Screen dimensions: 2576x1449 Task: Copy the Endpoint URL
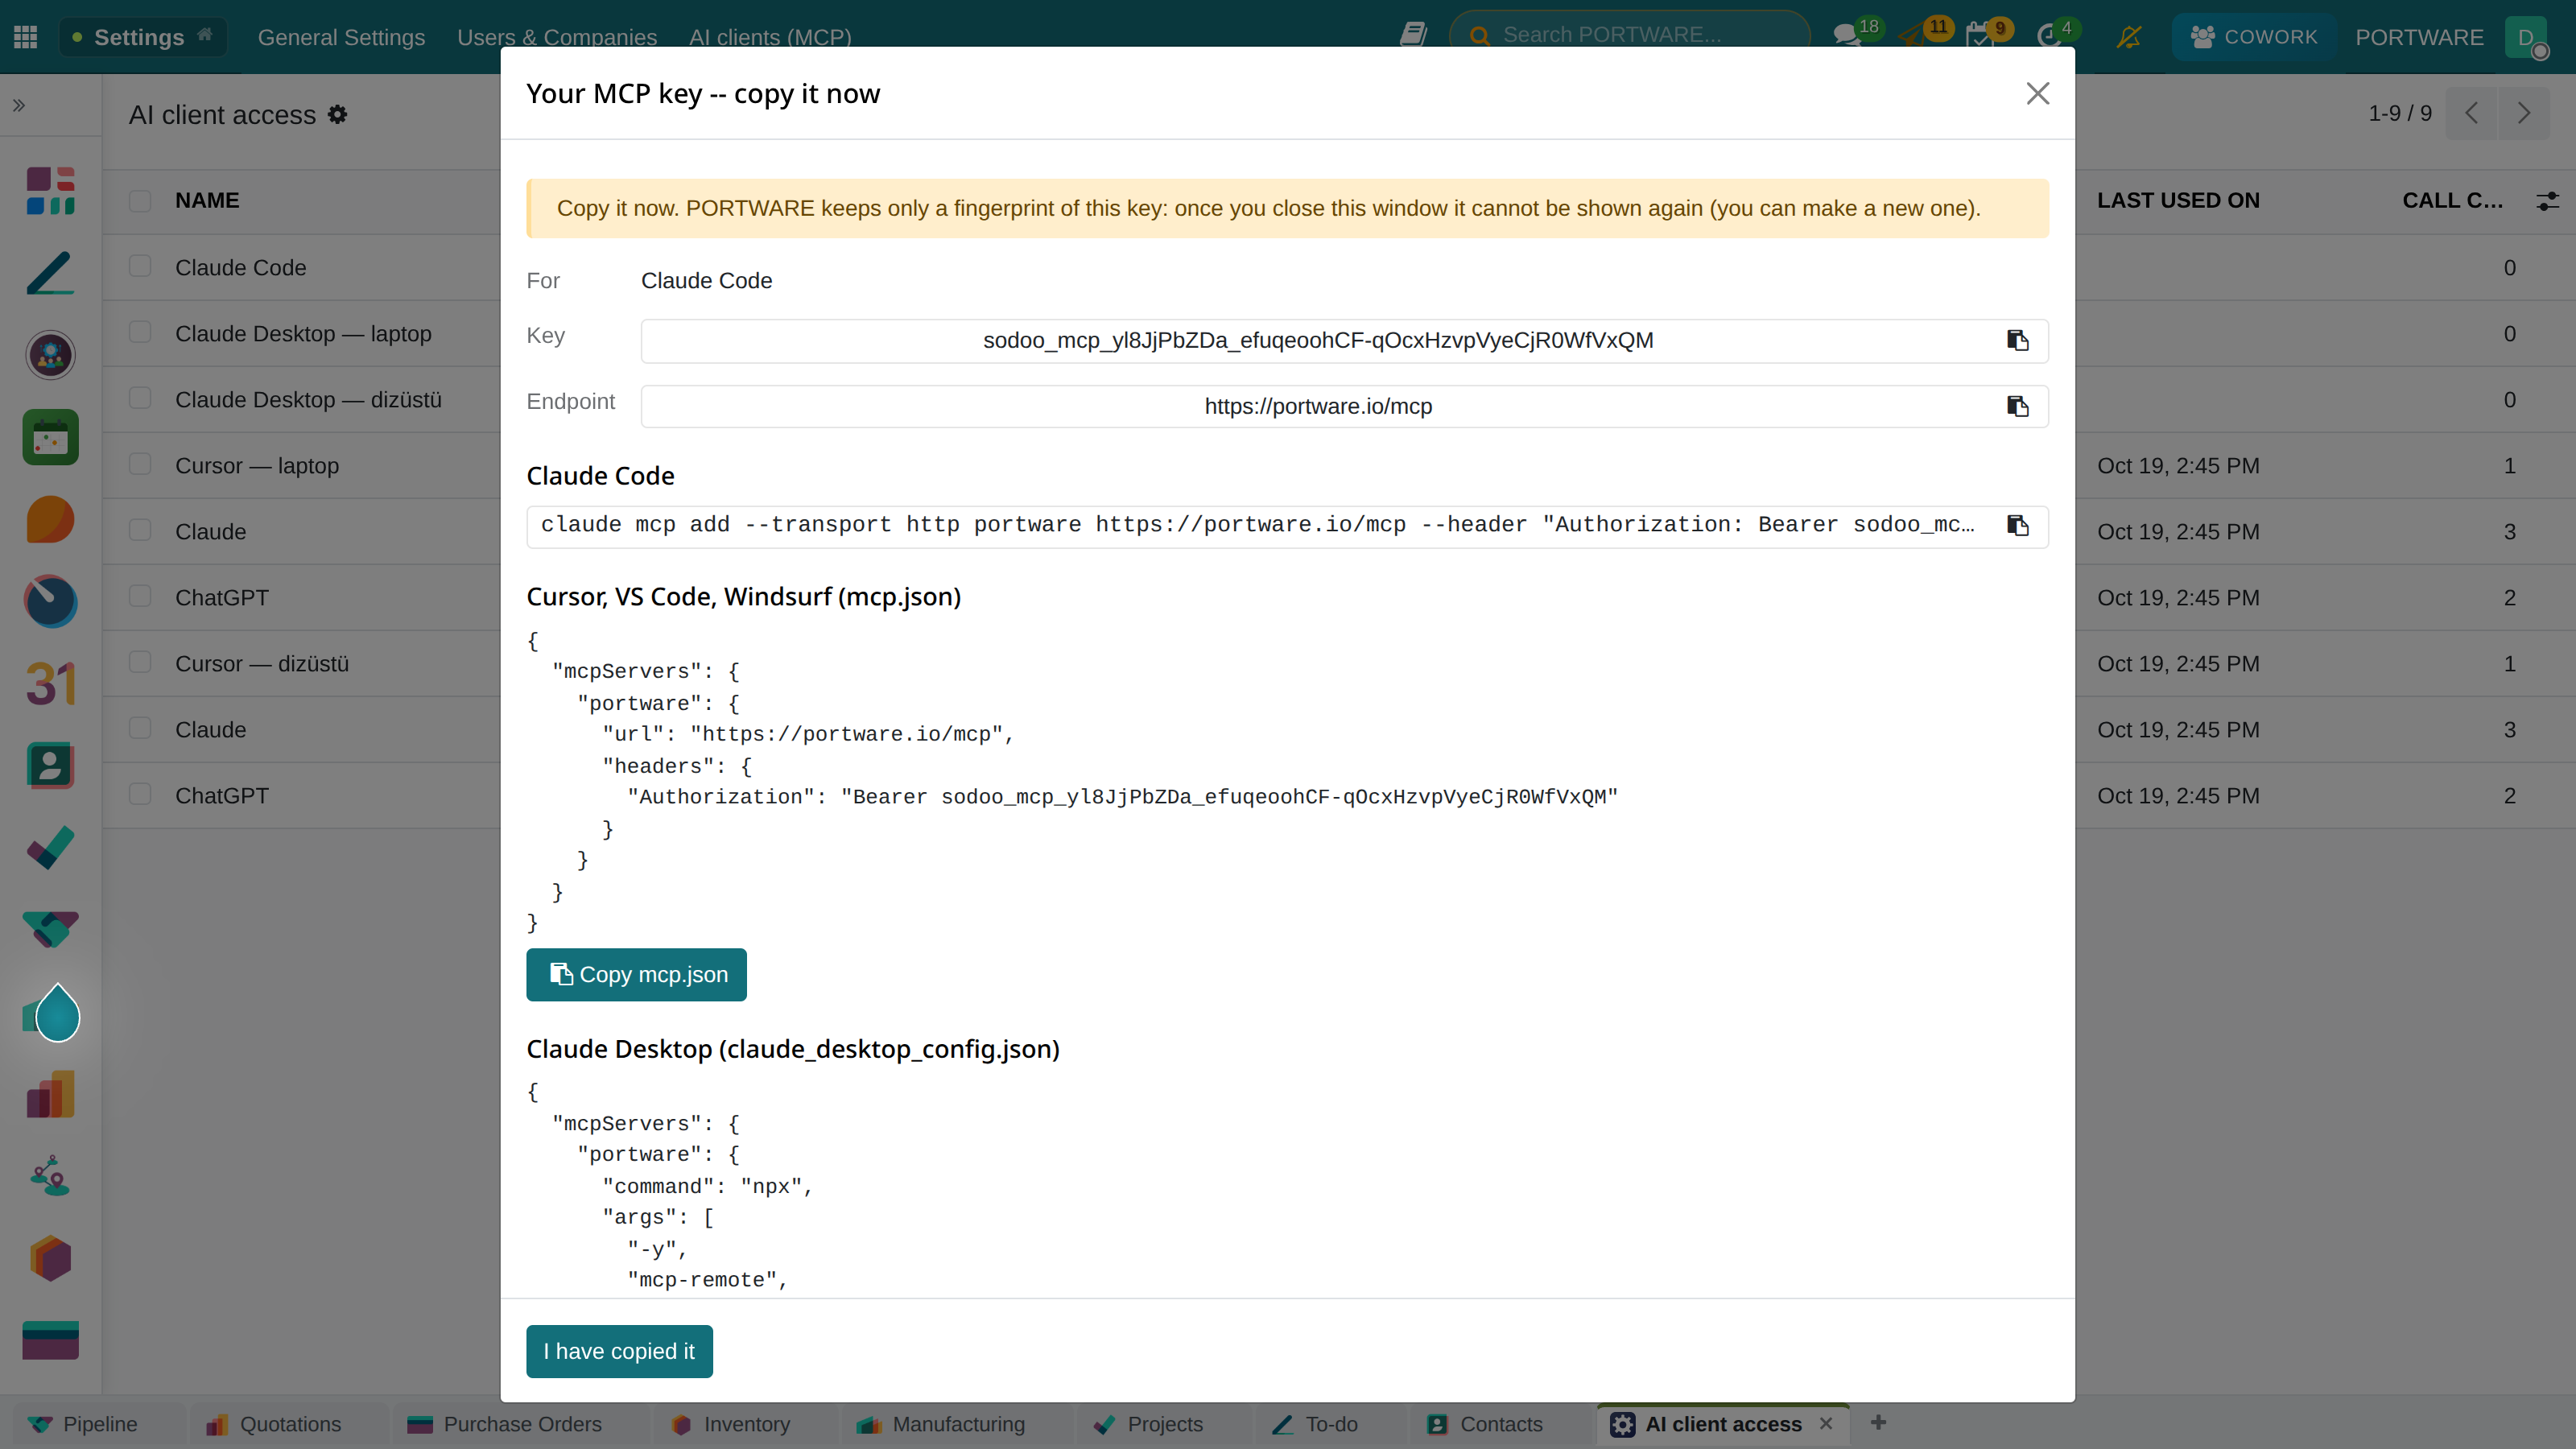2017,406
